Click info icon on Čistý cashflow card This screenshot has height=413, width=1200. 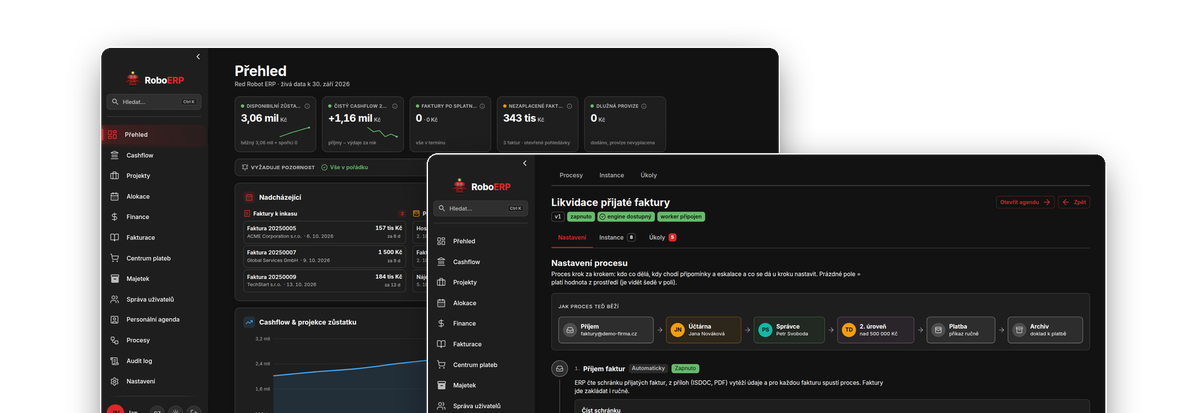tap(396, 105)
